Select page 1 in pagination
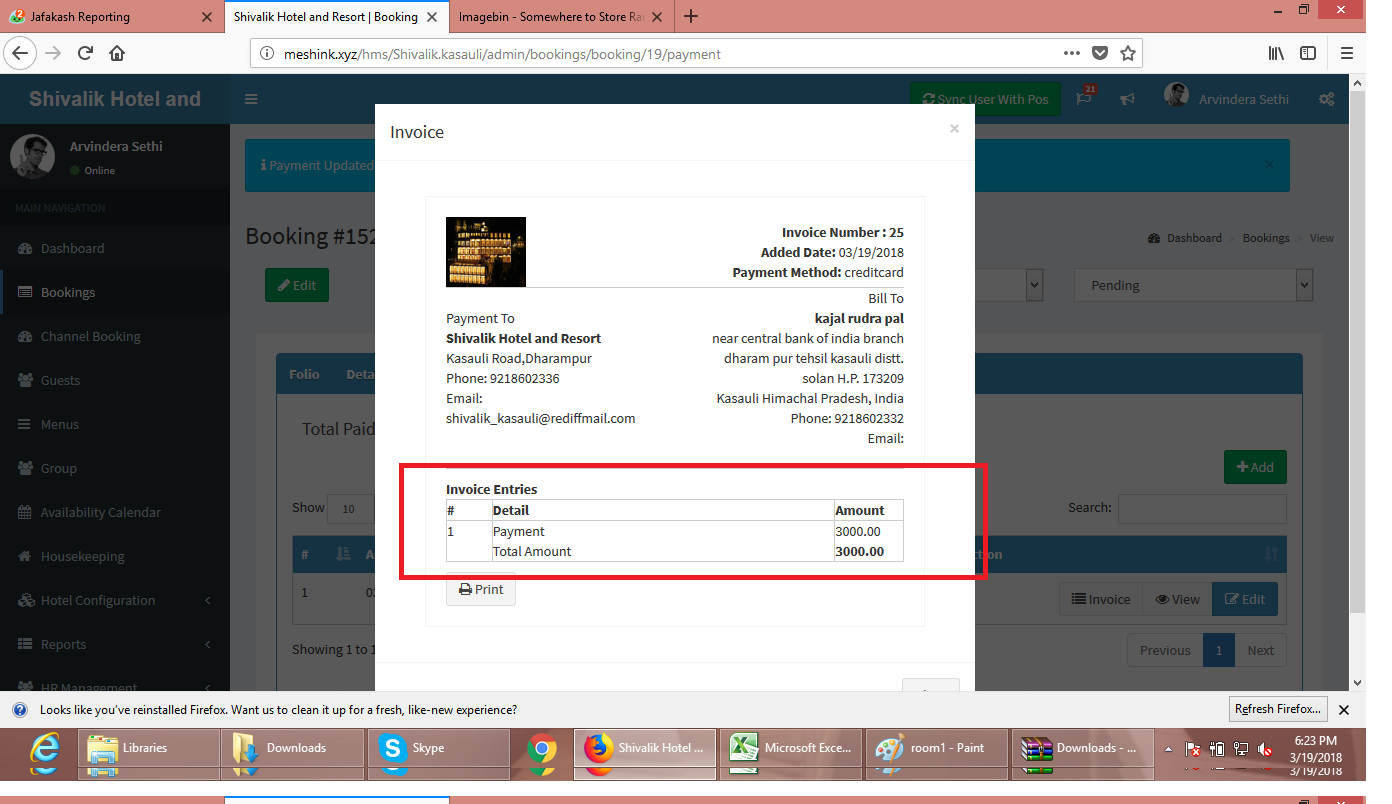Image resolution: width=1392 pixels, height=804 pixels. coord(1219,650)
